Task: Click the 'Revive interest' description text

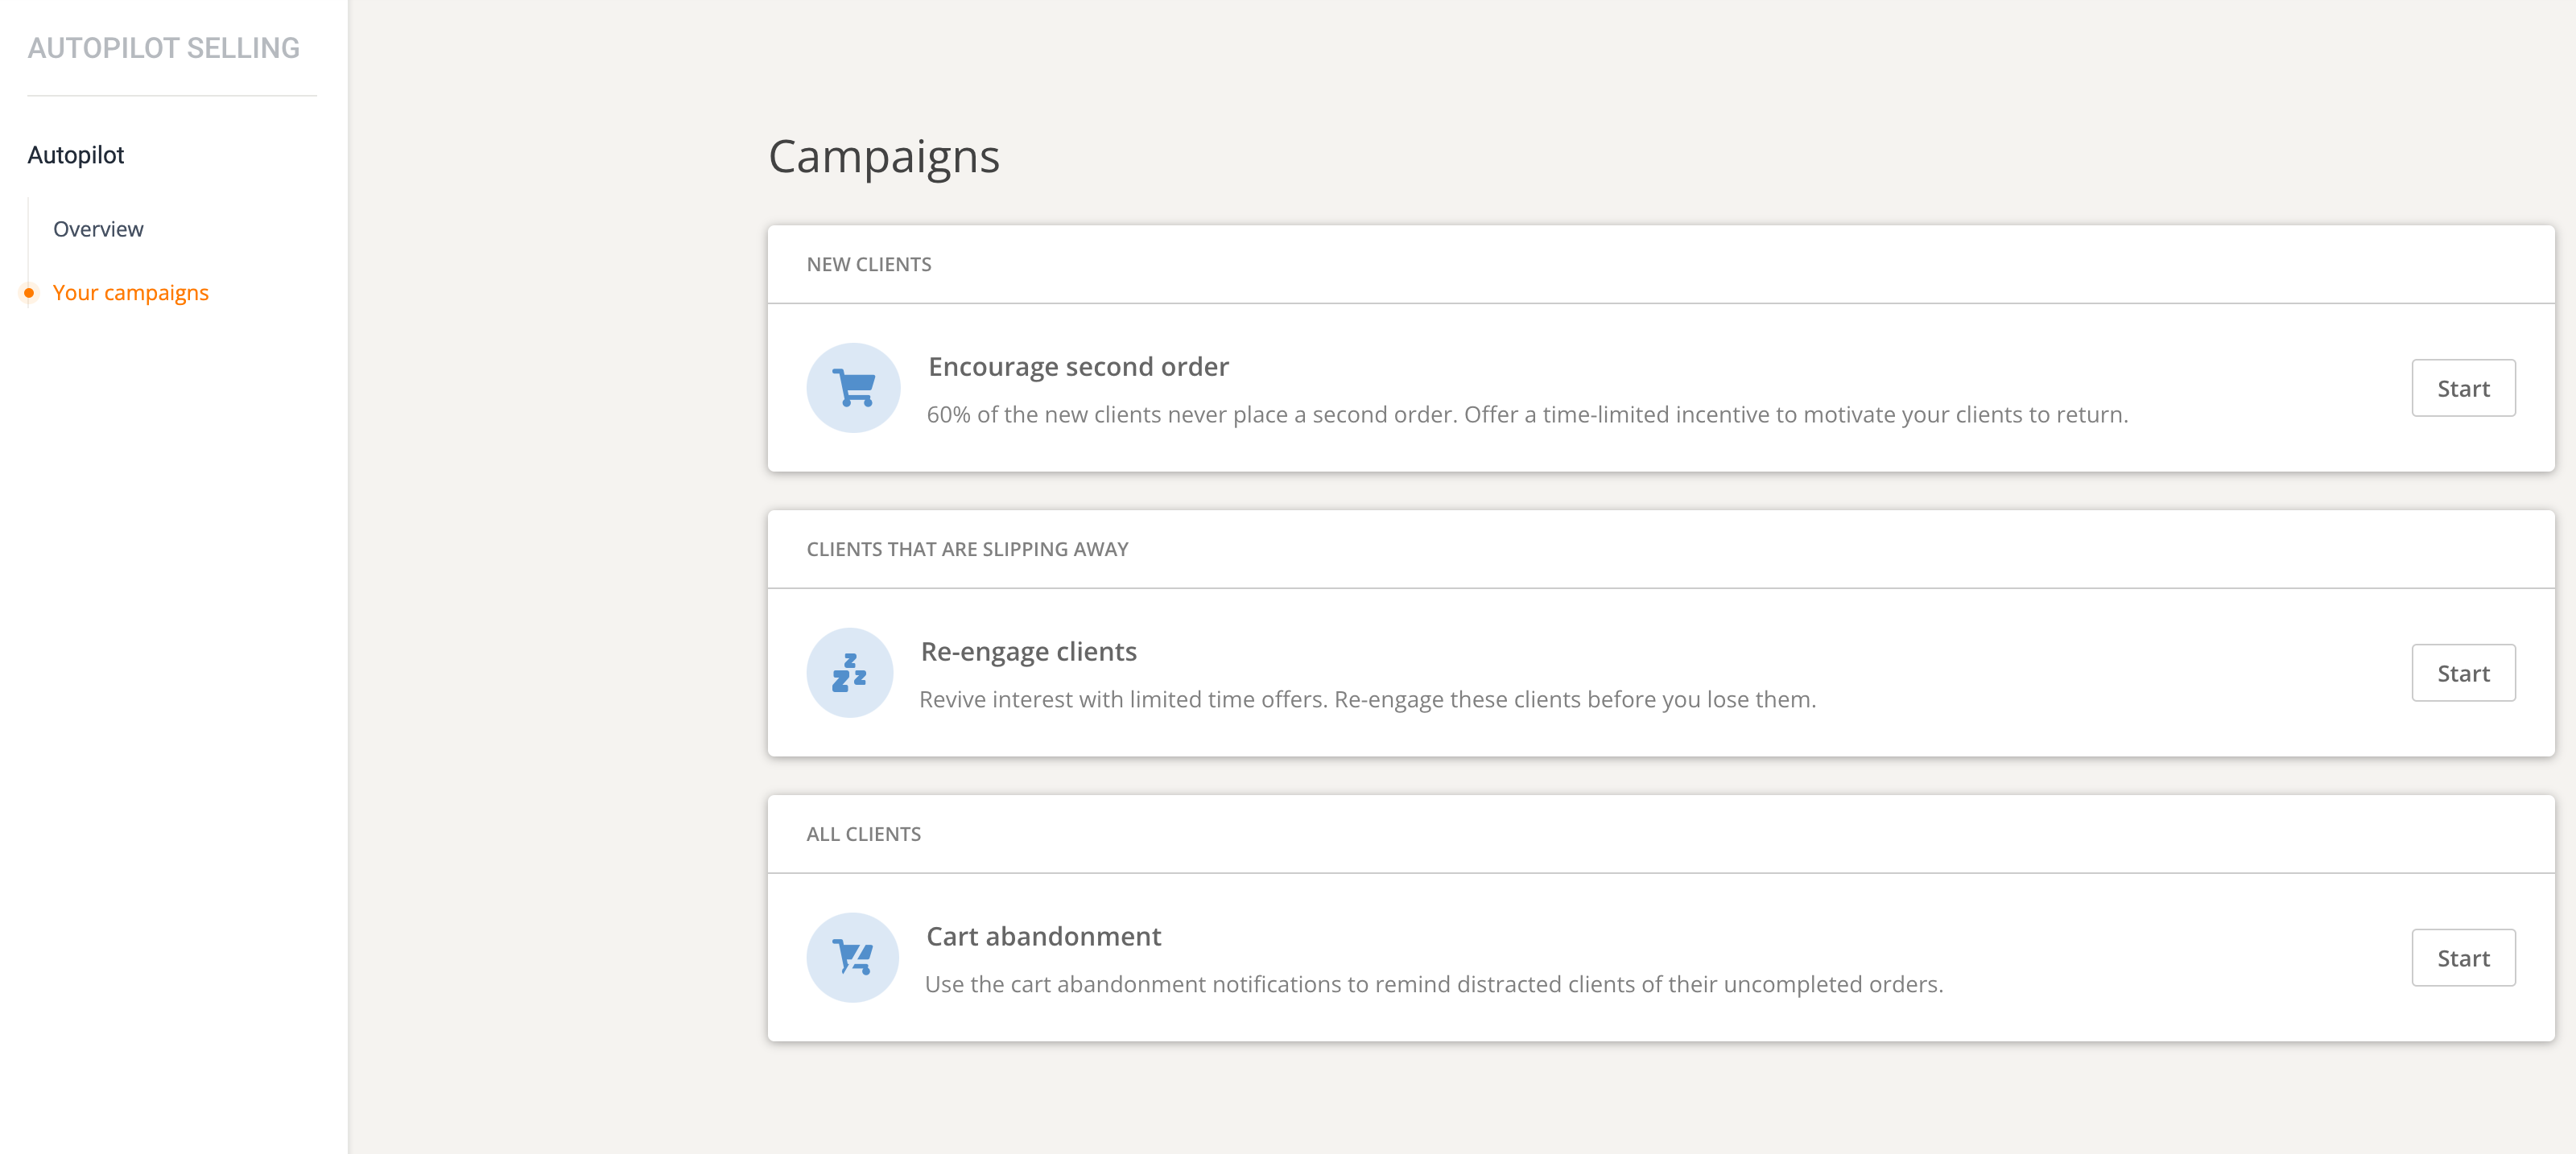Action: (x=1367, y=700)
